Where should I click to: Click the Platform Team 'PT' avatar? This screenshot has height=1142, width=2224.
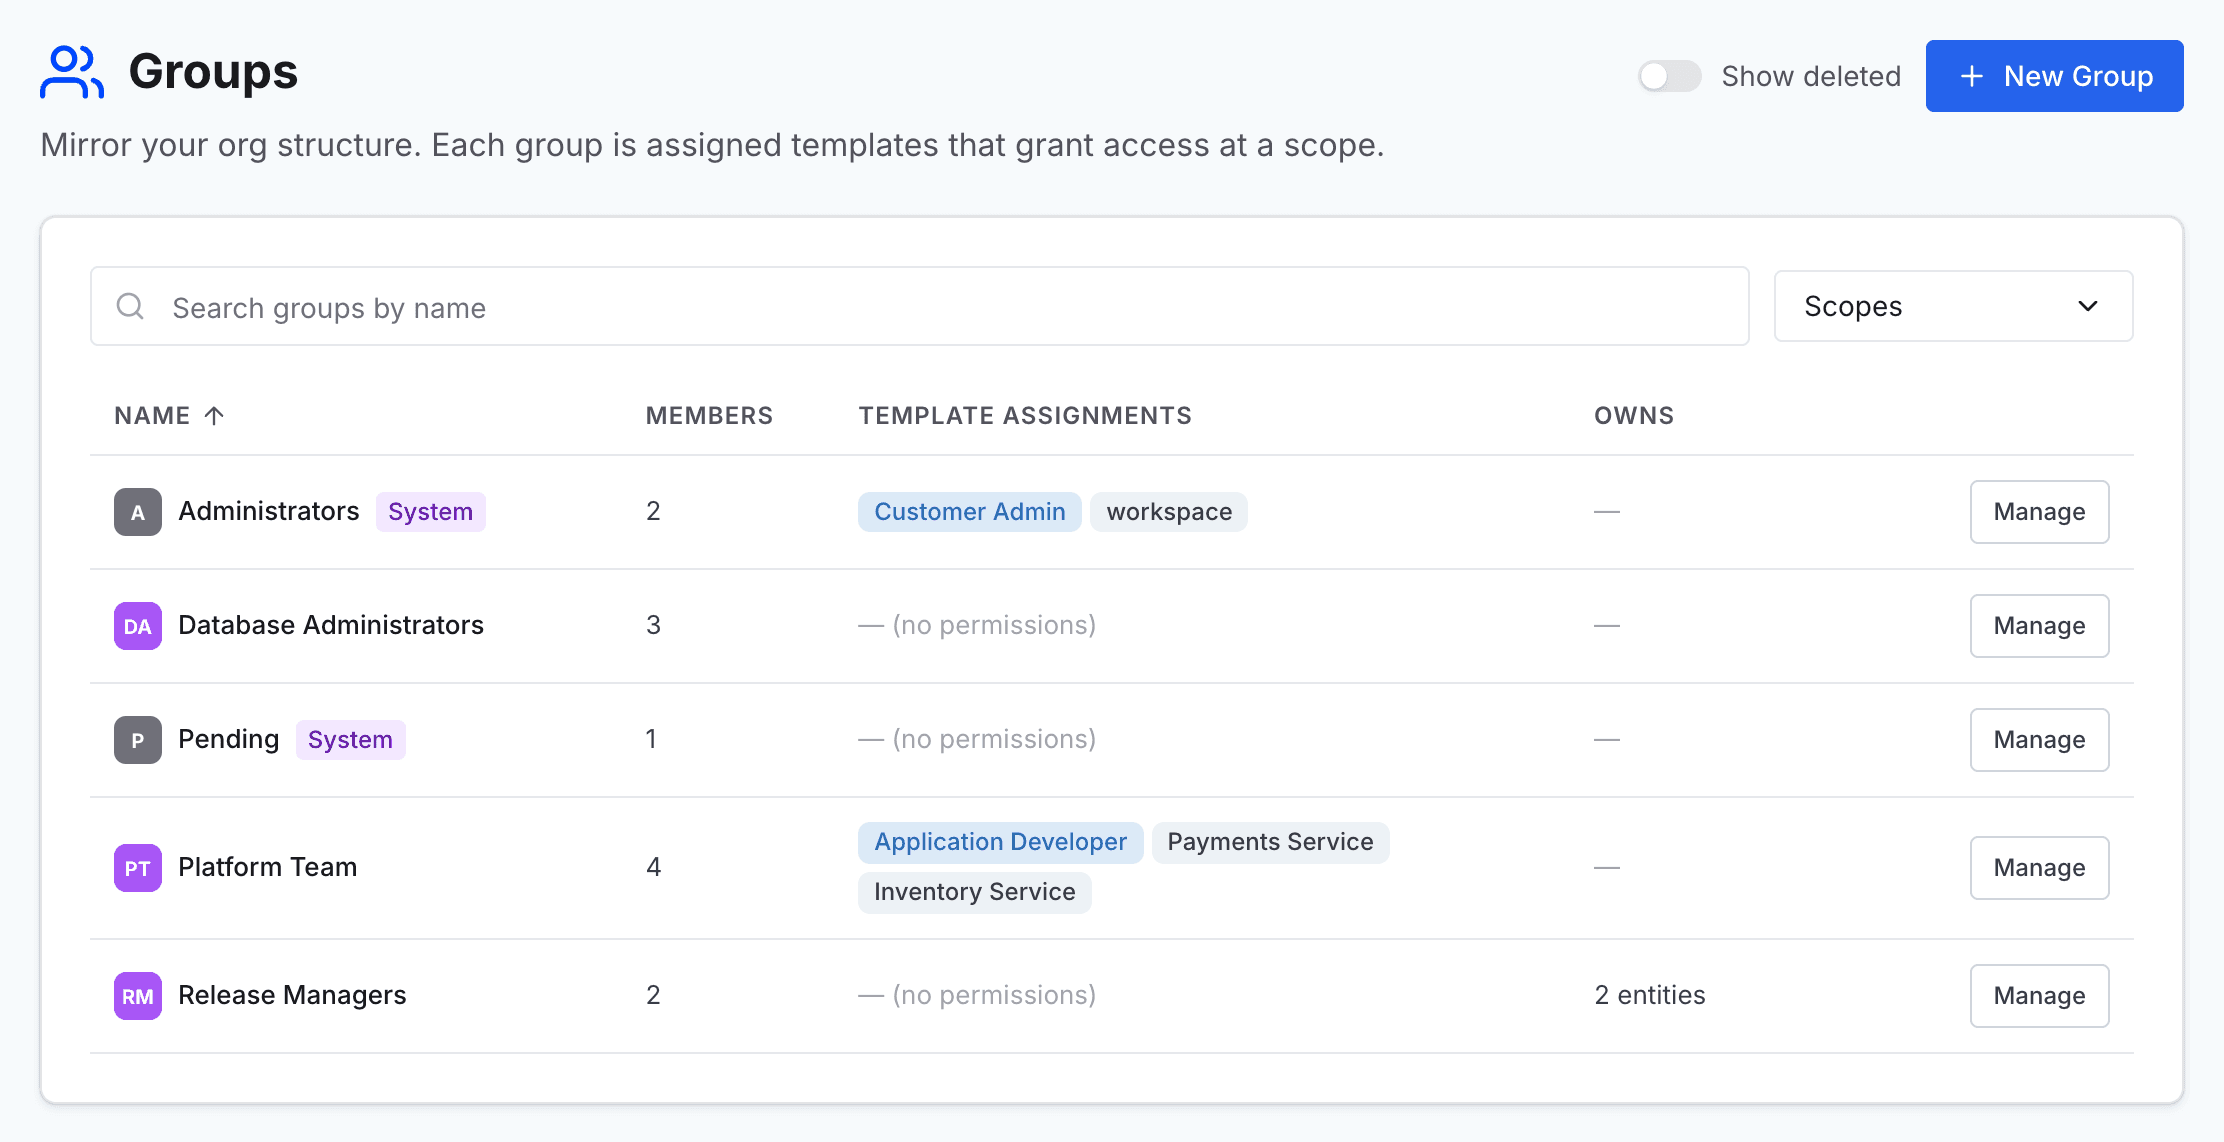tap(138, 868)
